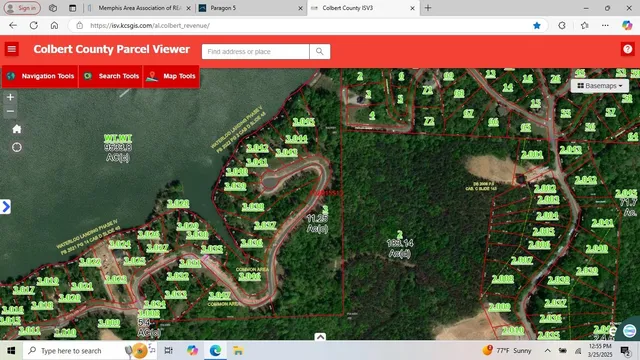Zoom in with the map plus button

[10, 97]
